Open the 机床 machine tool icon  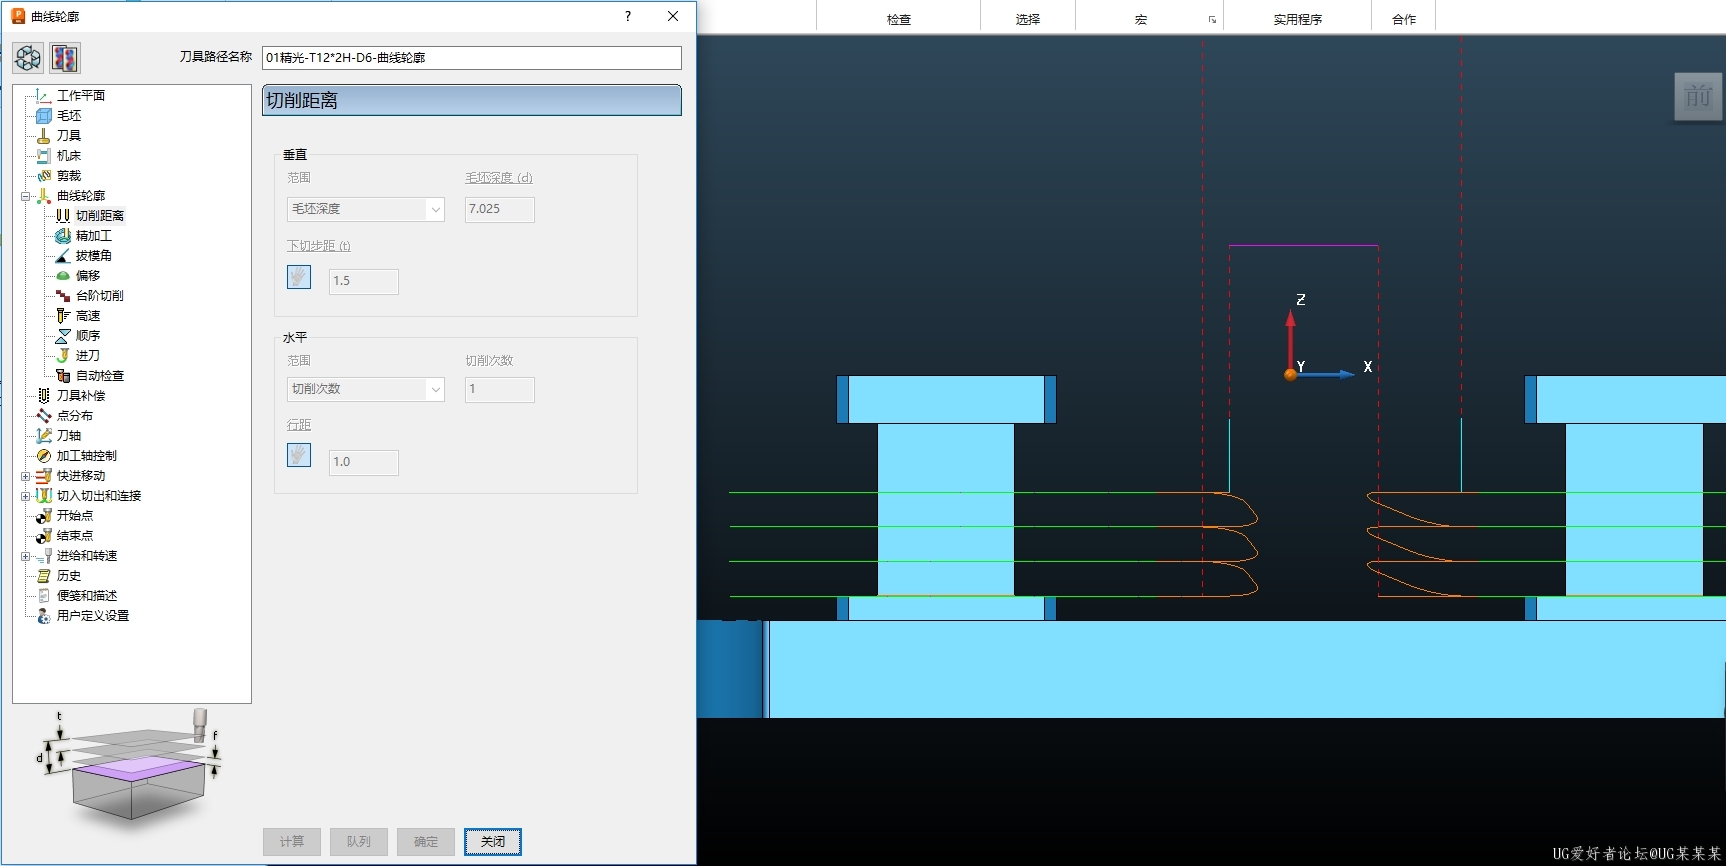tap(44, 156)
